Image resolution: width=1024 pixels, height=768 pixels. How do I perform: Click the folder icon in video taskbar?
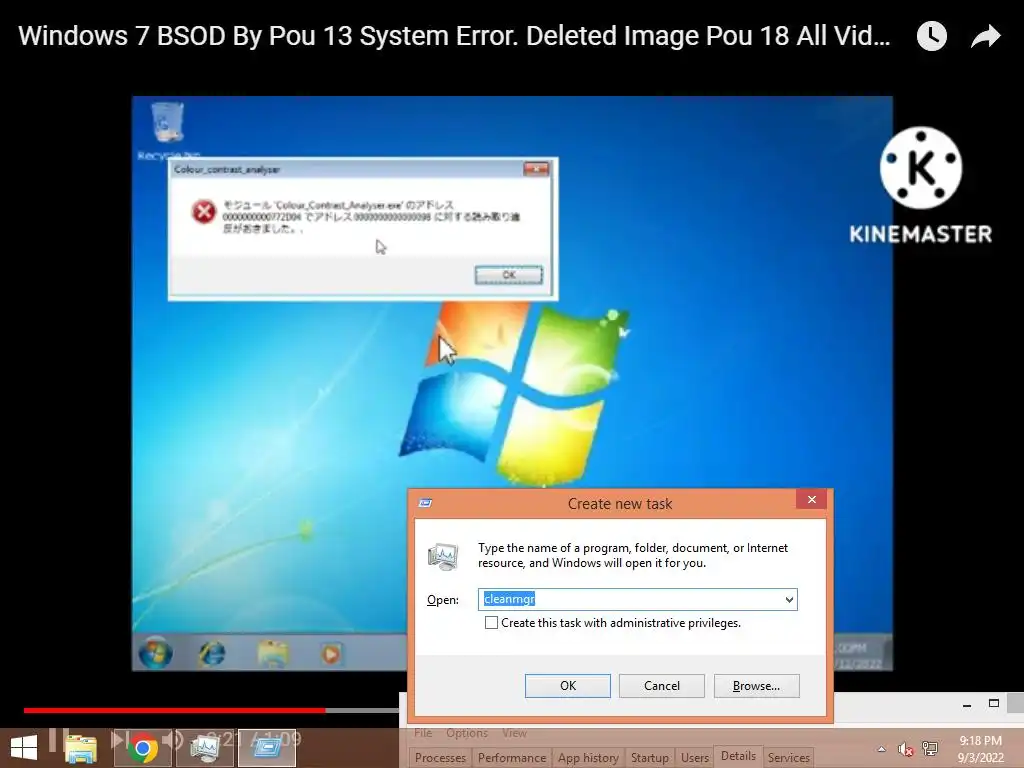[x=272, y=653]
